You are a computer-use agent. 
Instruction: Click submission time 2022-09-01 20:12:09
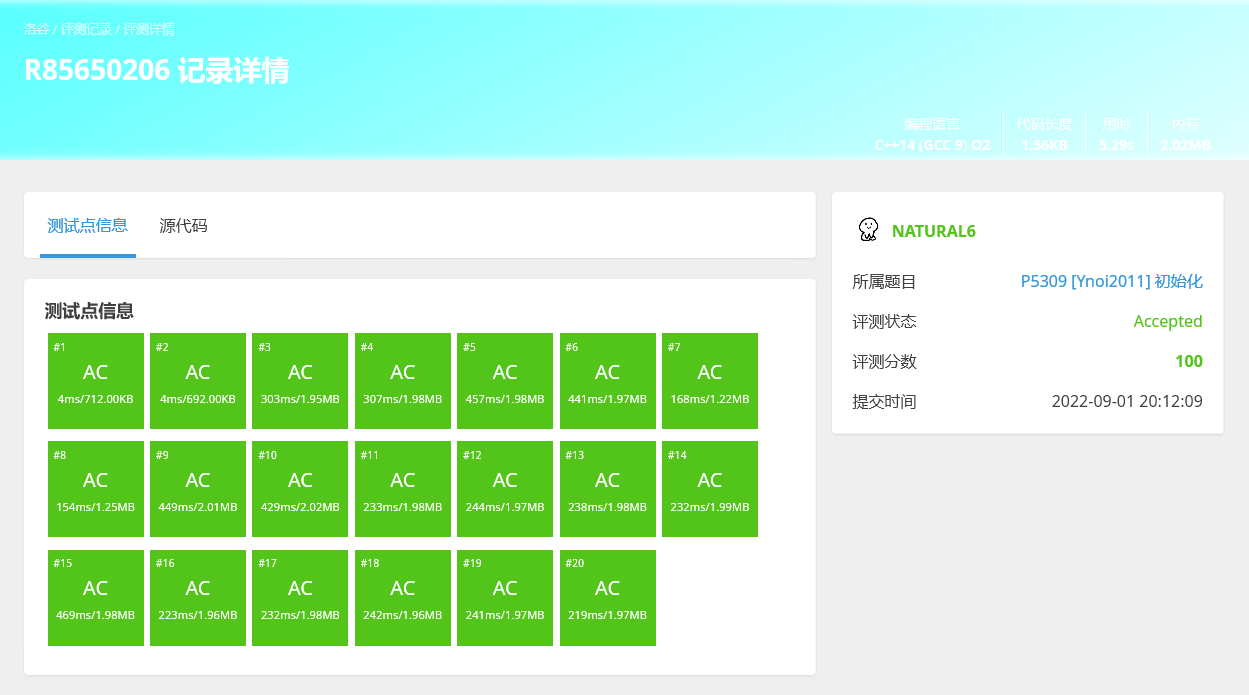pos(1127,402)
